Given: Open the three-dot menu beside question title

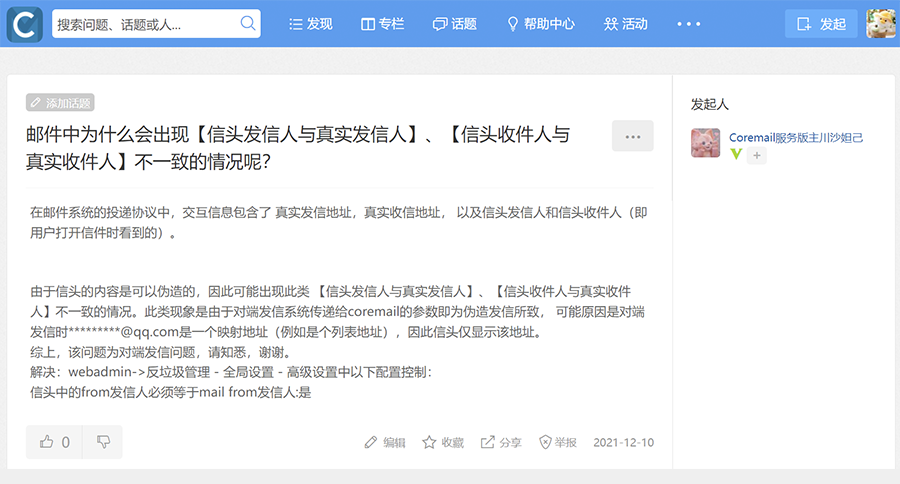Looking at the screenshot, I should coord(632,136).
